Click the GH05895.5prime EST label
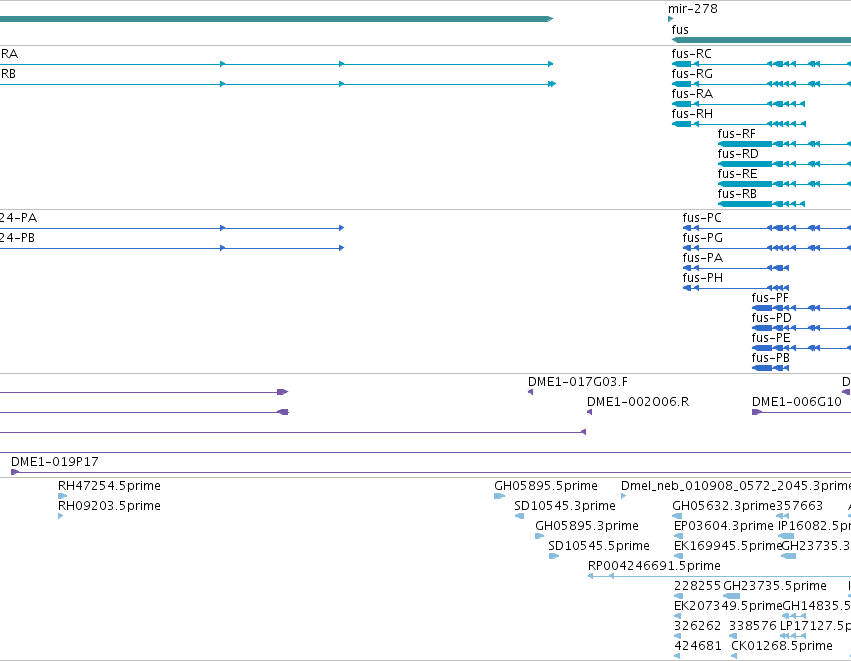The image size is (851, 661). pyautogui.click(x=545, y=486)
